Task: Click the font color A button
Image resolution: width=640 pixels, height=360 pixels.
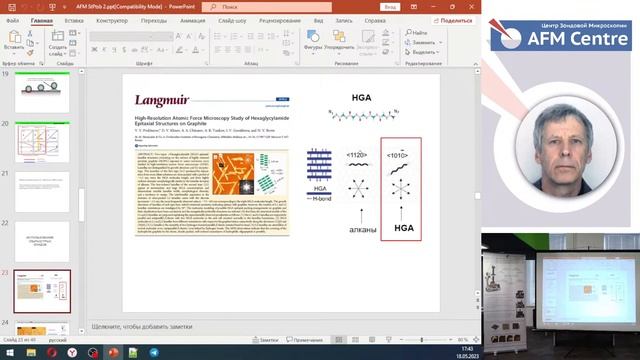Action: point(196,50)
